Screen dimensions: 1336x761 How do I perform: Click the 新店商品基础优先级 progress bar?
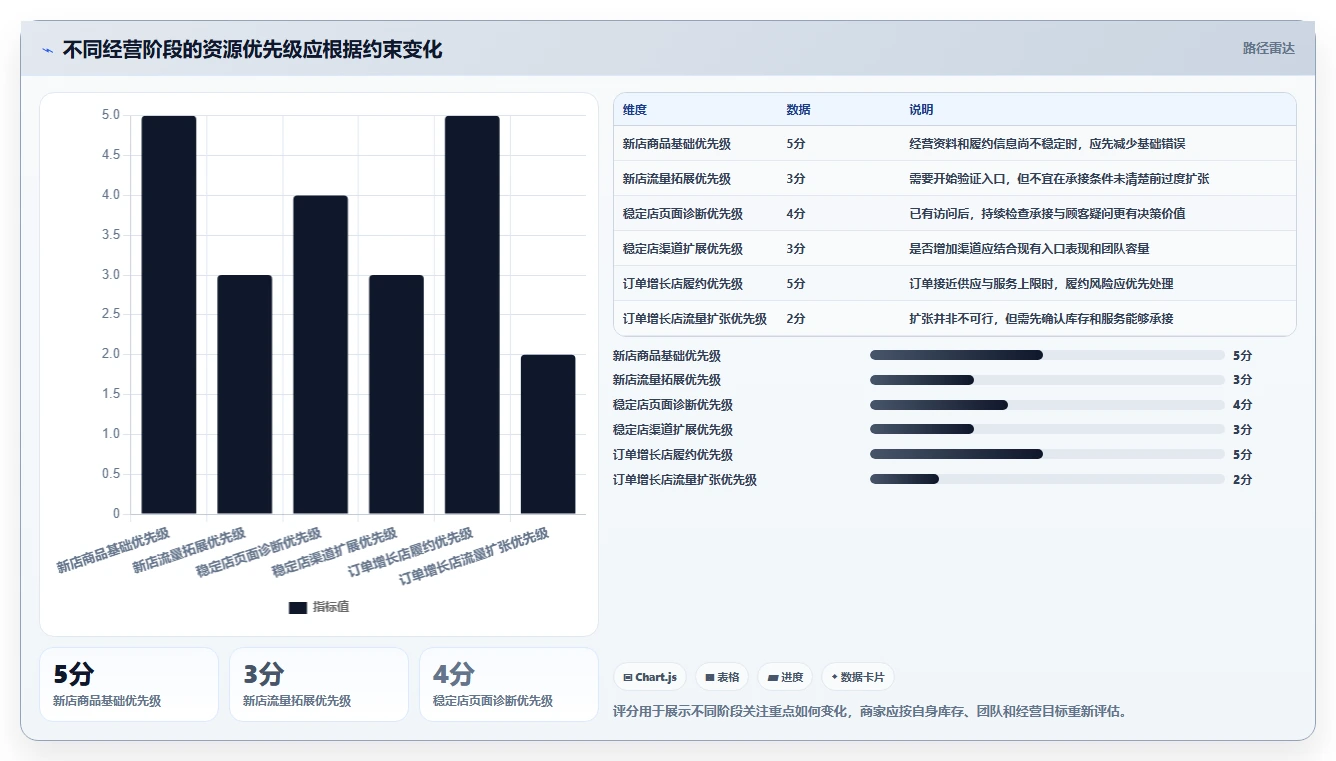click(1047, 355)
